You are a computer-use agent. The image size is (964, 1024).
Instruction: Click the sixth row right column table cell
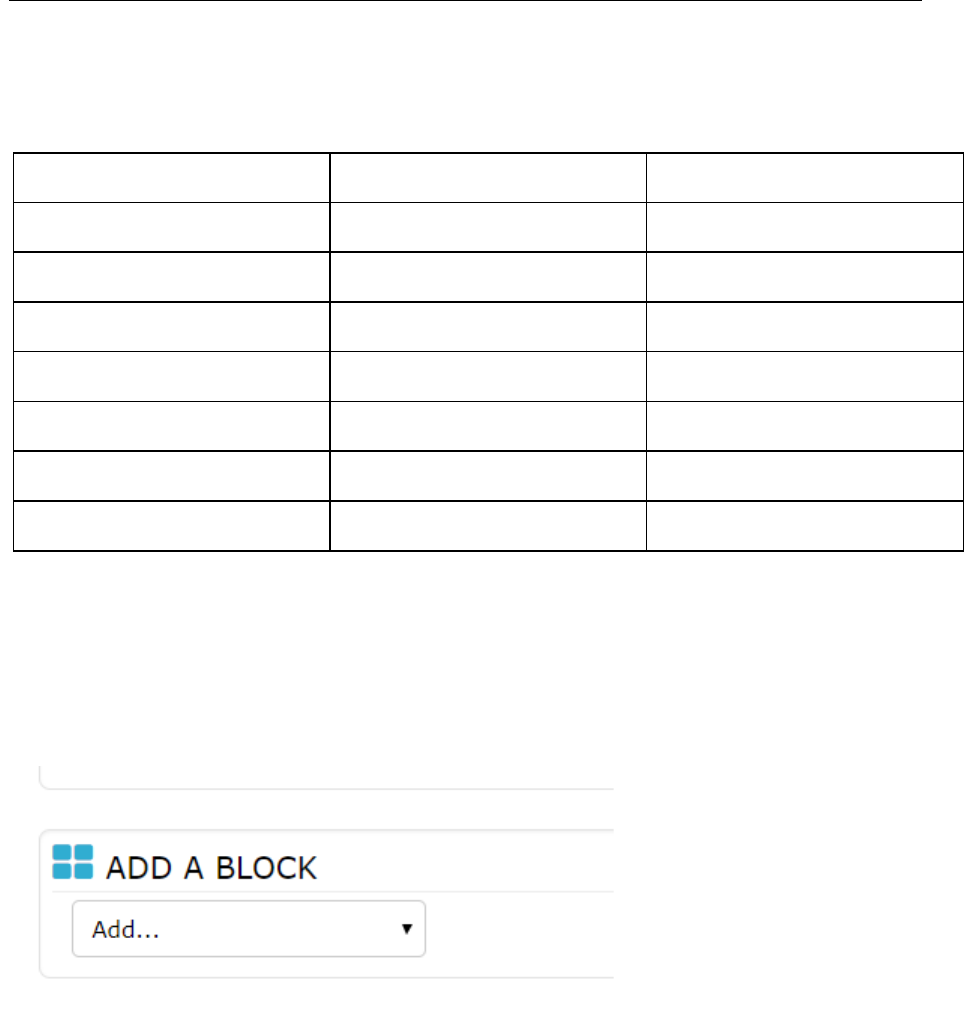click(805, 426)
